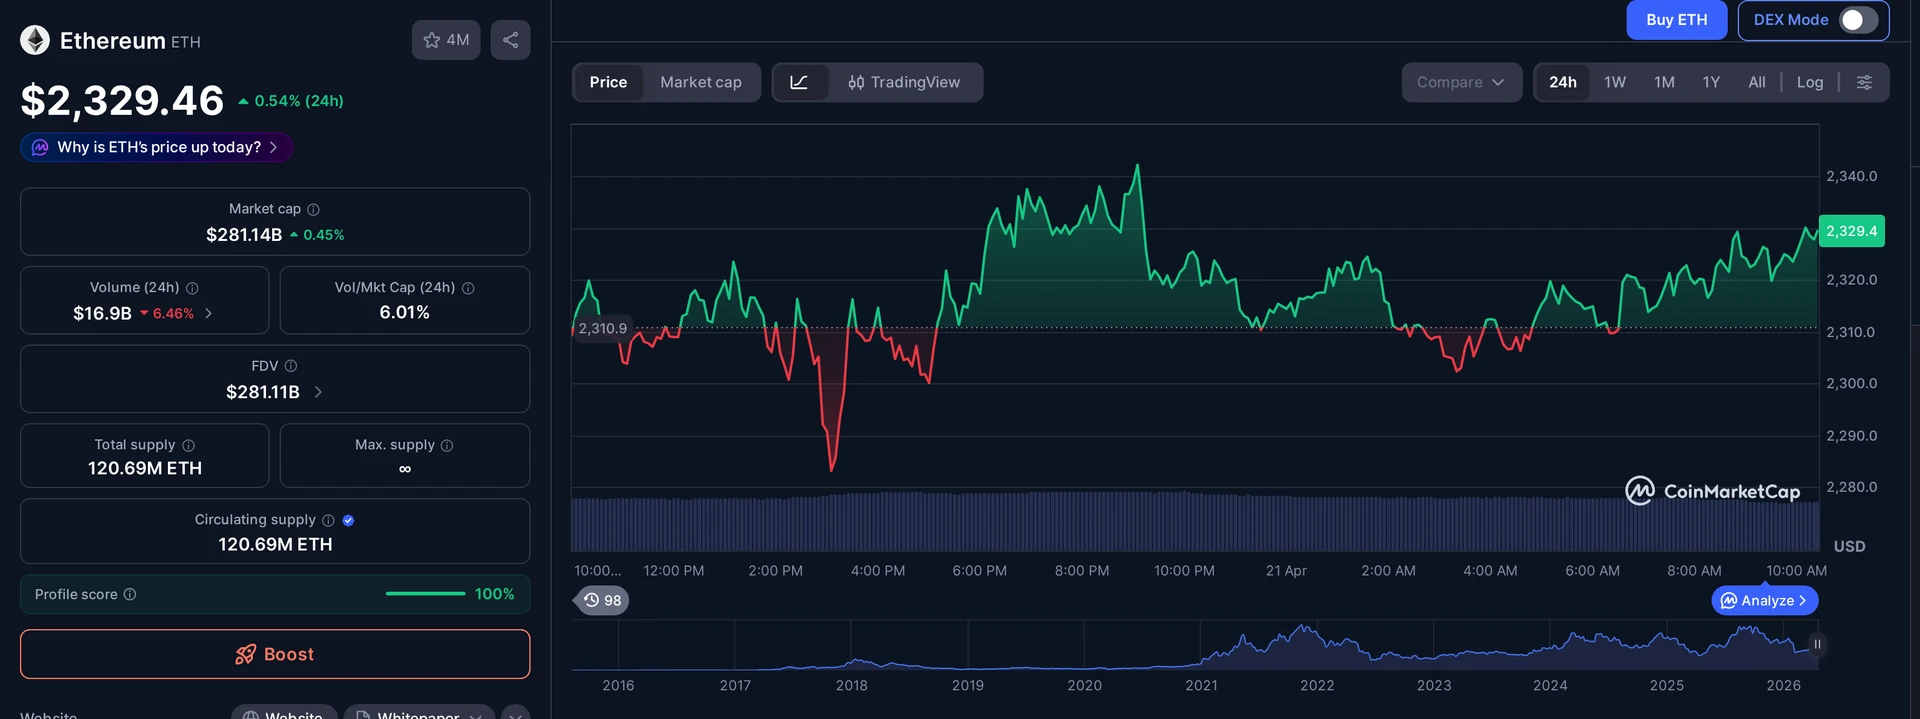Viewport: 1920px width, 719px height.
Task: Choose the 24h time range
Action: tap(1563, 82)
